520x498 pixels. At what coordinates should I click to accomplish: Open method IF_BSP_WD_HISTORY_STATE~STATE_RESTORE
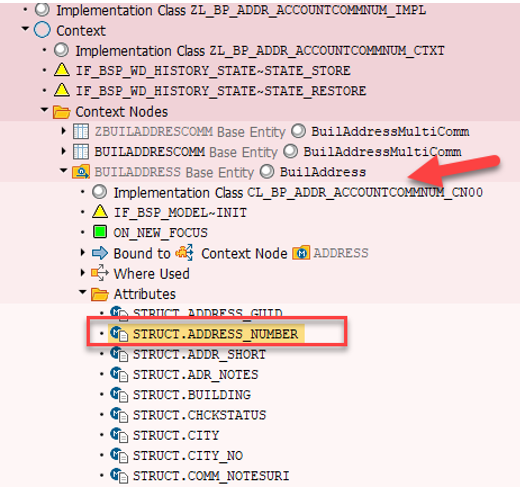[221, 91]
